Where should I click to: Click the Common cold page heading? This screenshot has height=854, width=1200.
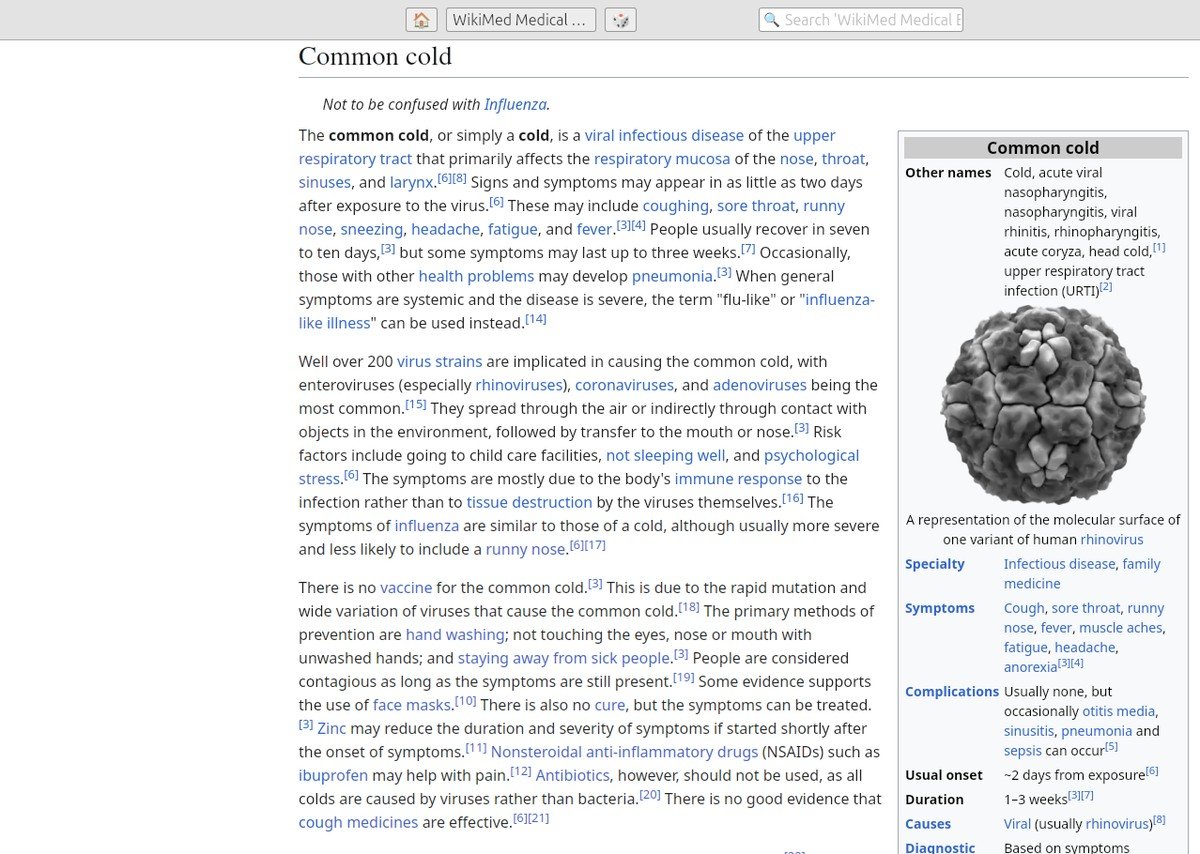tap(375, 57)
